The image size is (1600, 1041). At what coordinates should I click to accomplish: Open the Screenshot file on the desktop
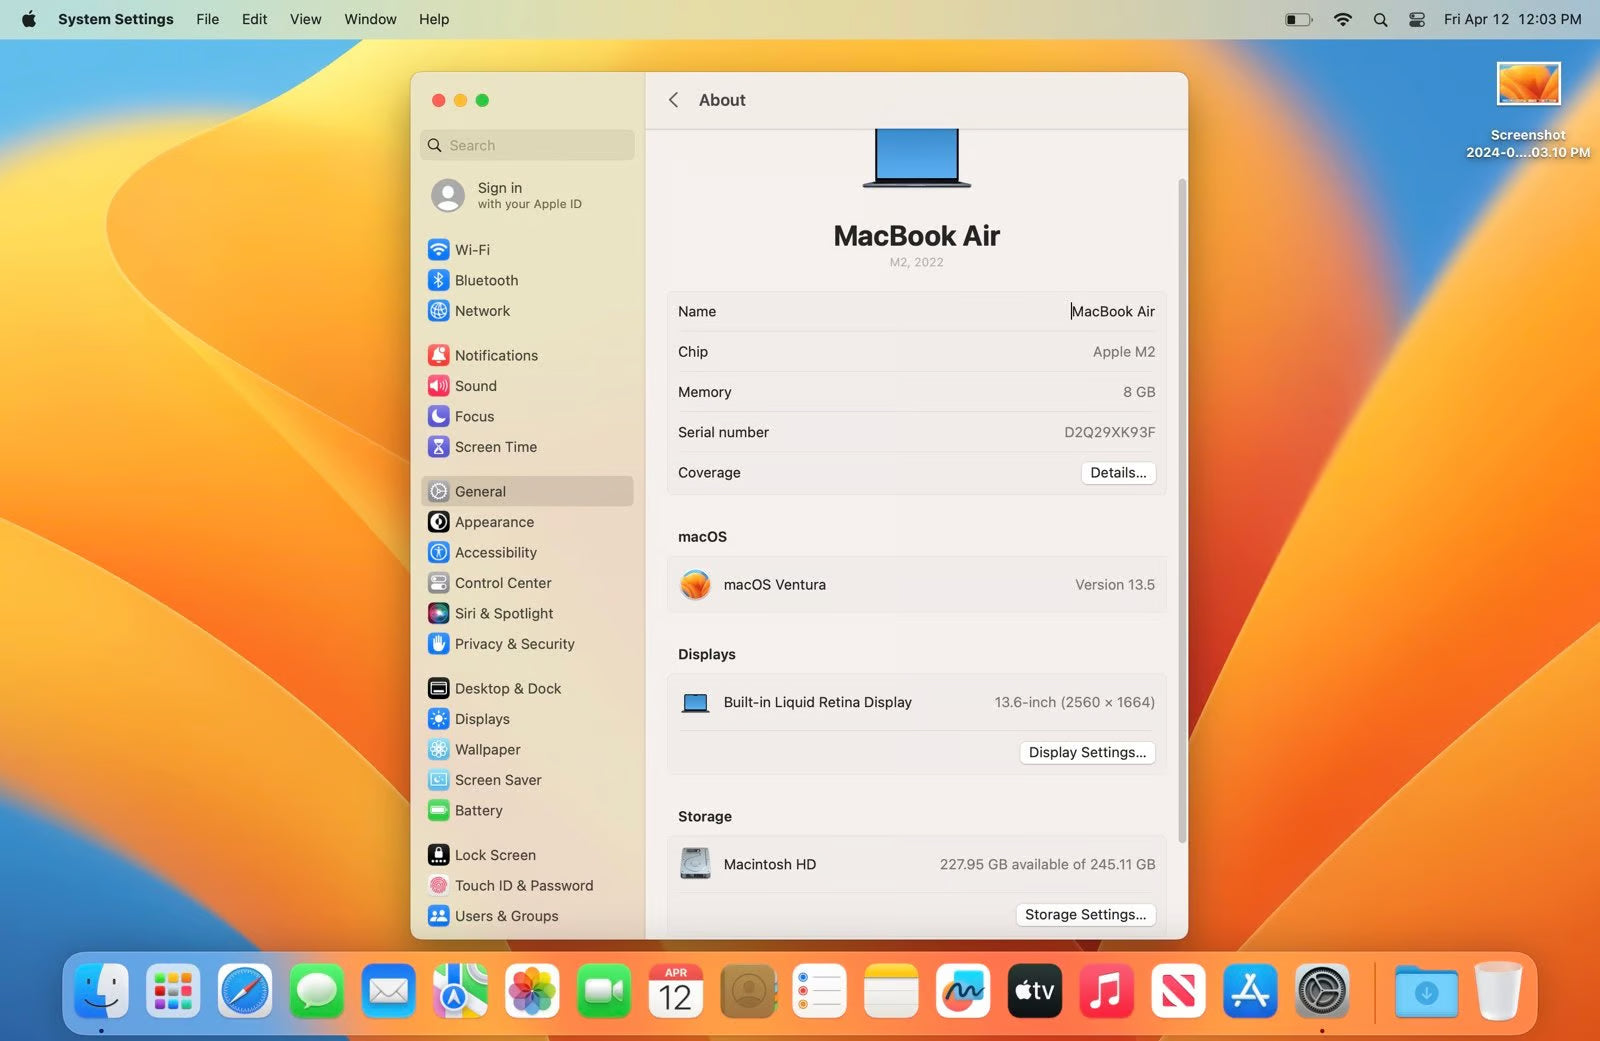pyautogui.click(x=1528, y=84)
